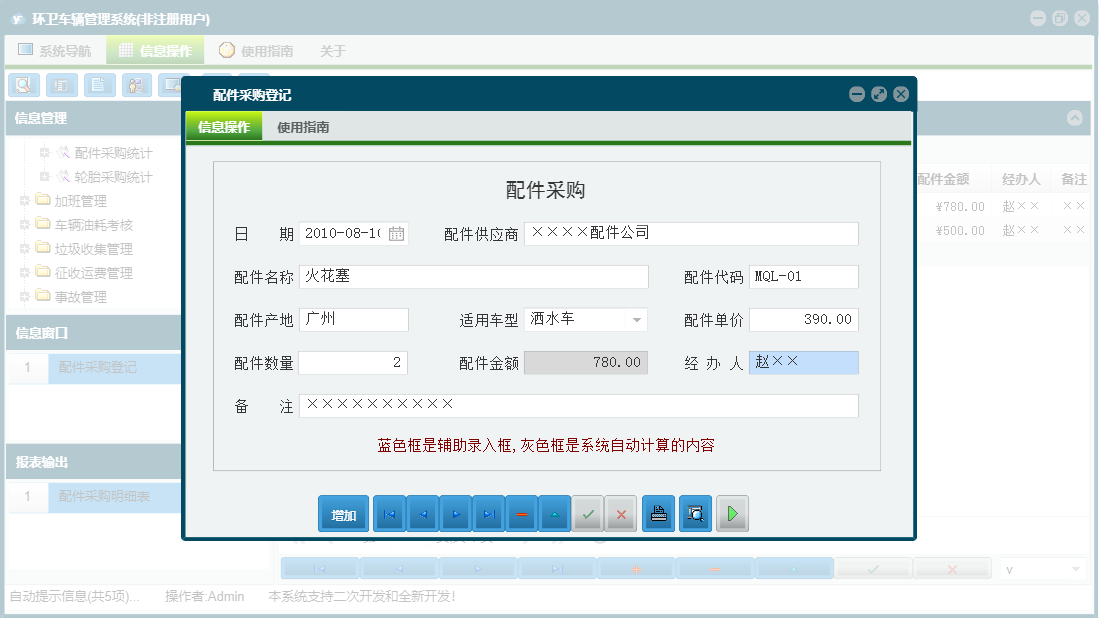
Task: Click the print icon in the dialog toolbar
Action: point(658,513)
